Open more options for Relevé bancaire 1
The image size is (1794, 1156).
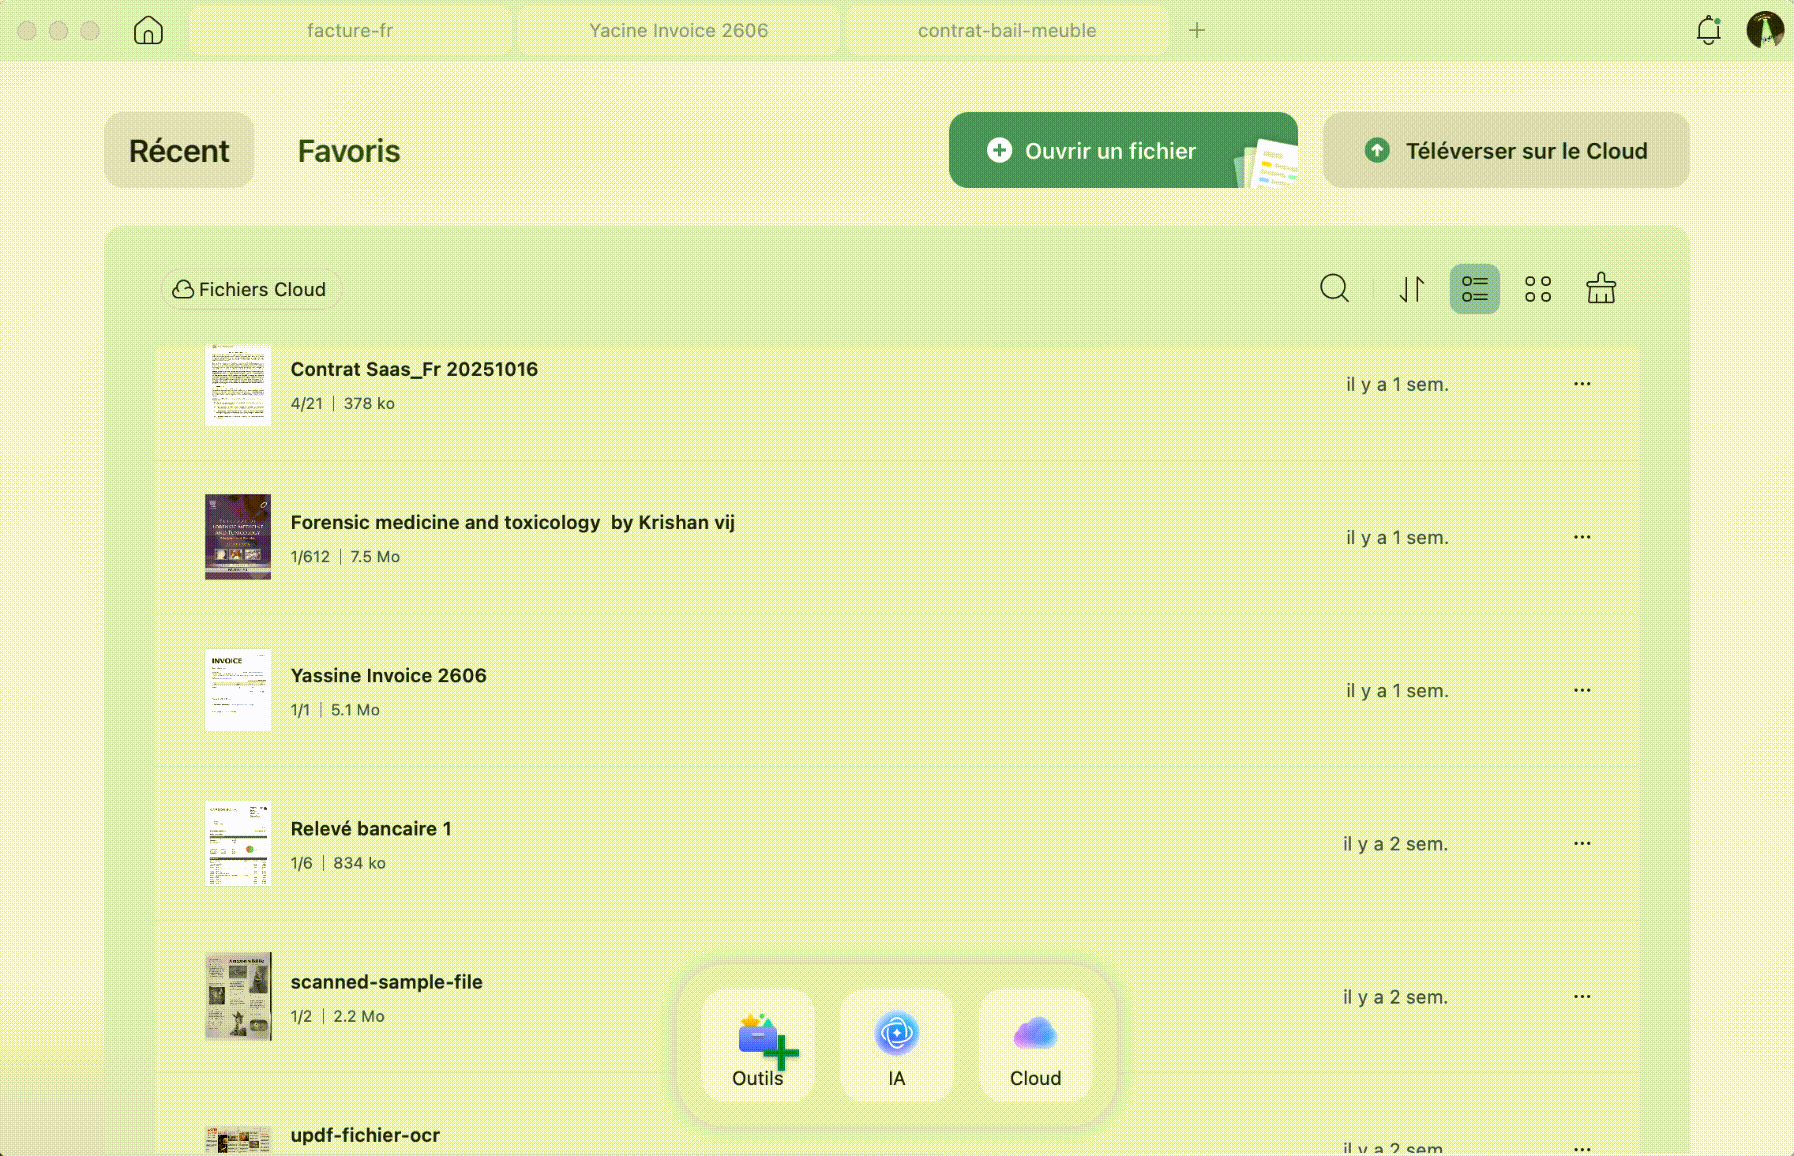pyautogui.click(x=1581, y=843)
